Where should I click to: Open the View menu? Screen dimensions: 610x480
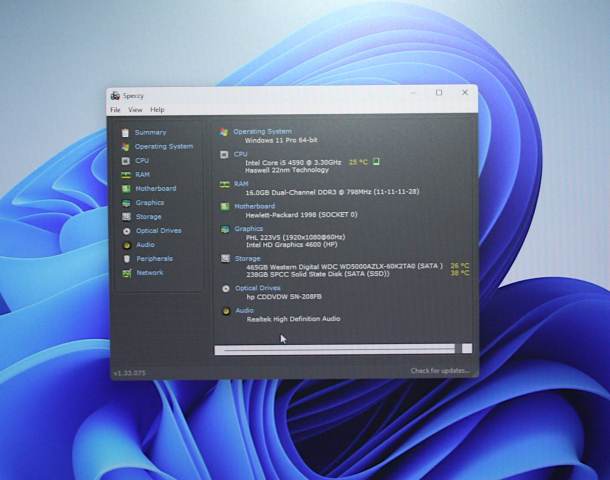[135, 110]
